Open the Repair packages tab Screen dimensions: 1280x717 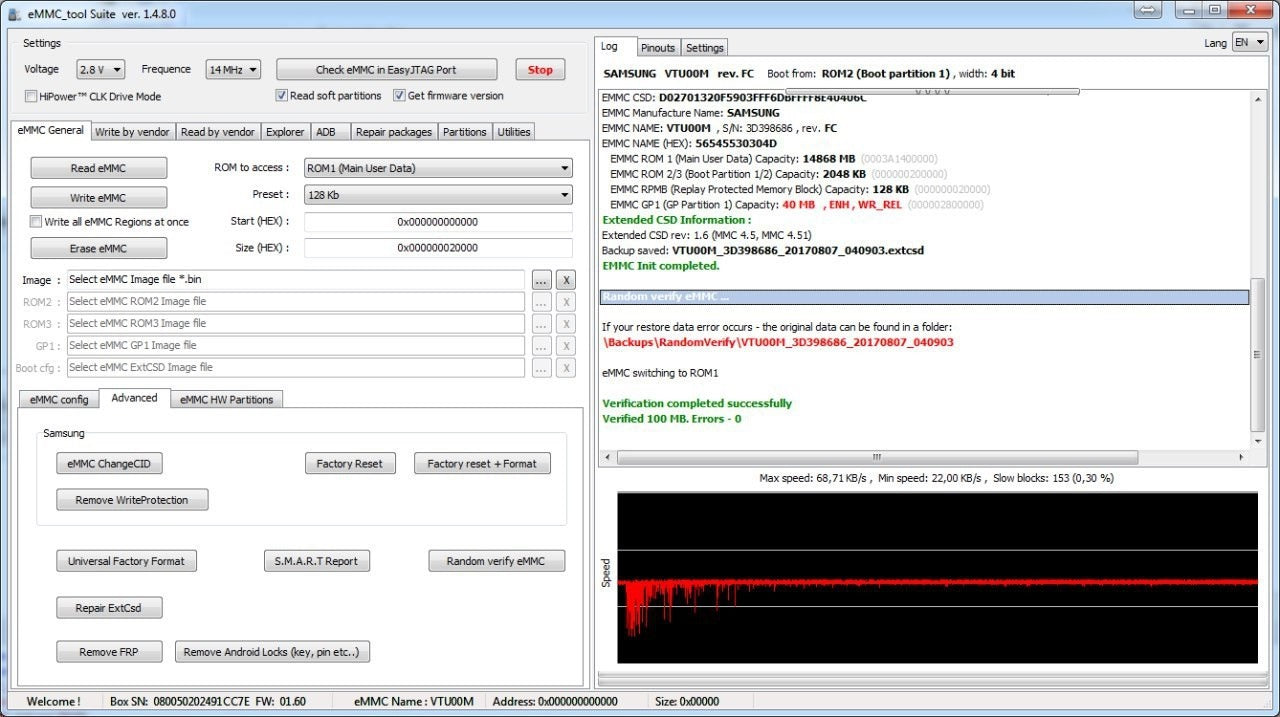[393, 132]
